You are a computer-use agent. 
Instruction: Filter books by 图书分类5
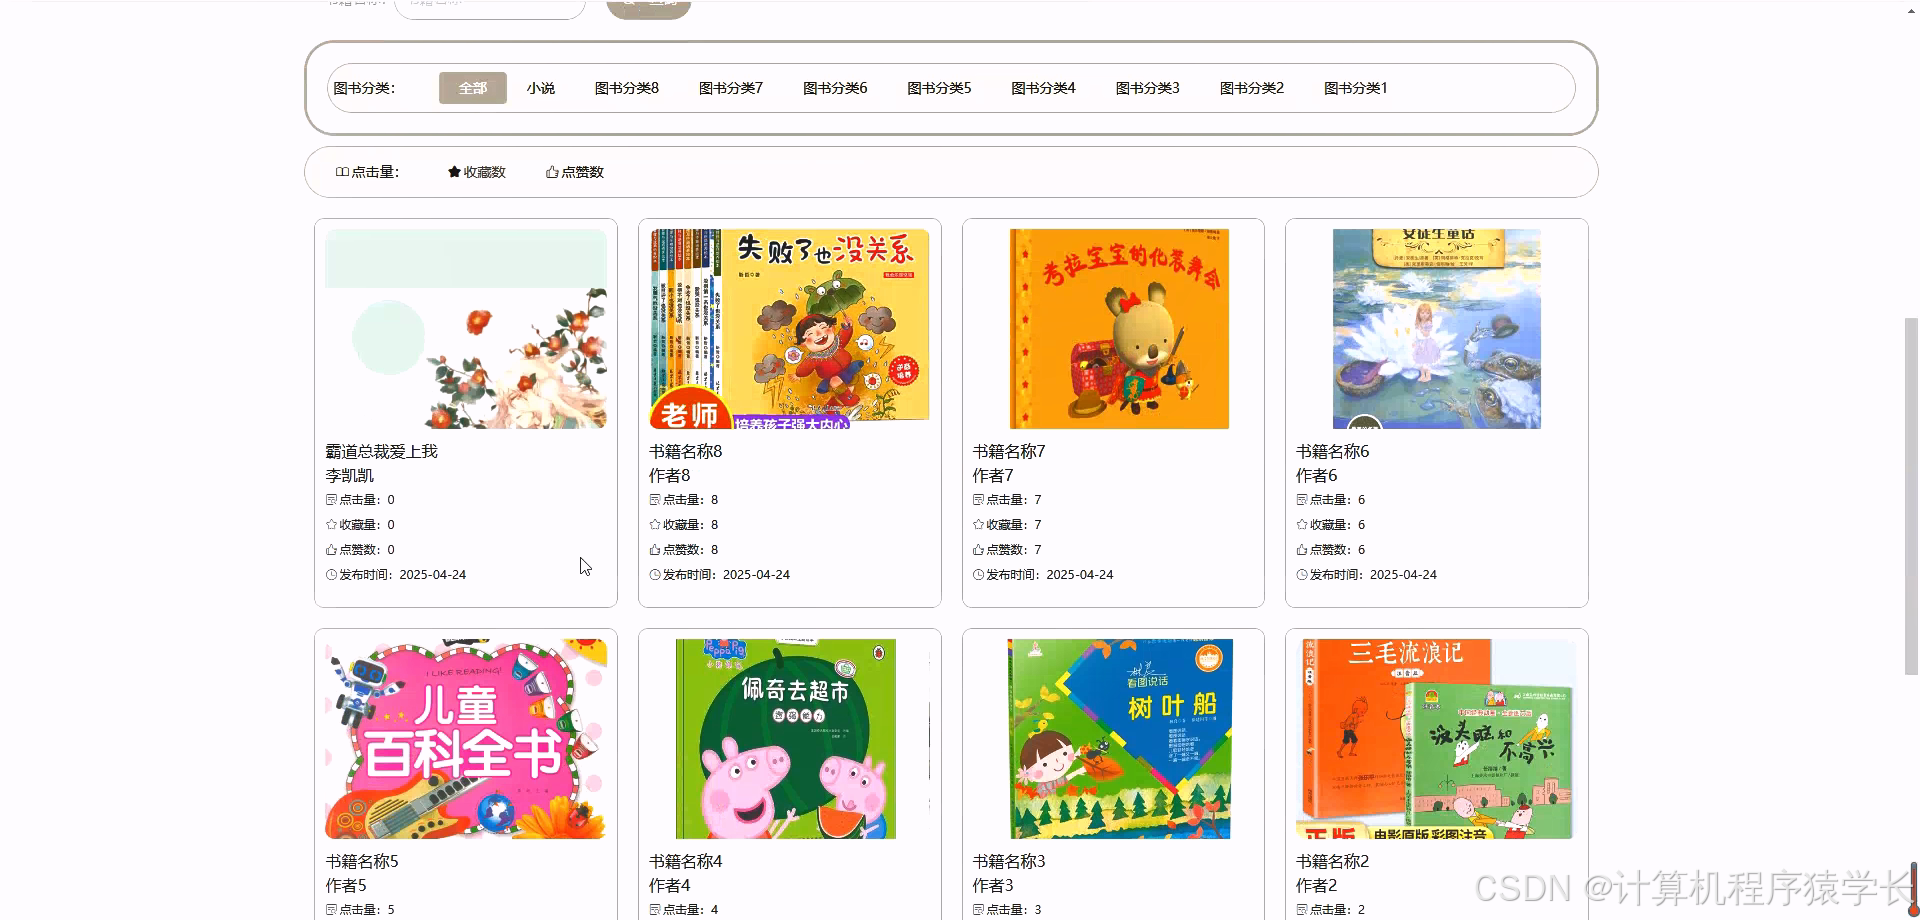[x=939, y=88]
